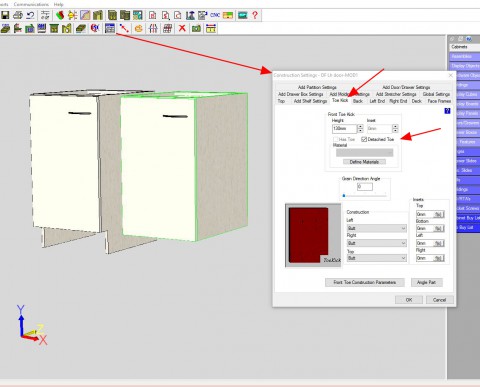Click Front Toe Construction Parameters button

[365, 282]
